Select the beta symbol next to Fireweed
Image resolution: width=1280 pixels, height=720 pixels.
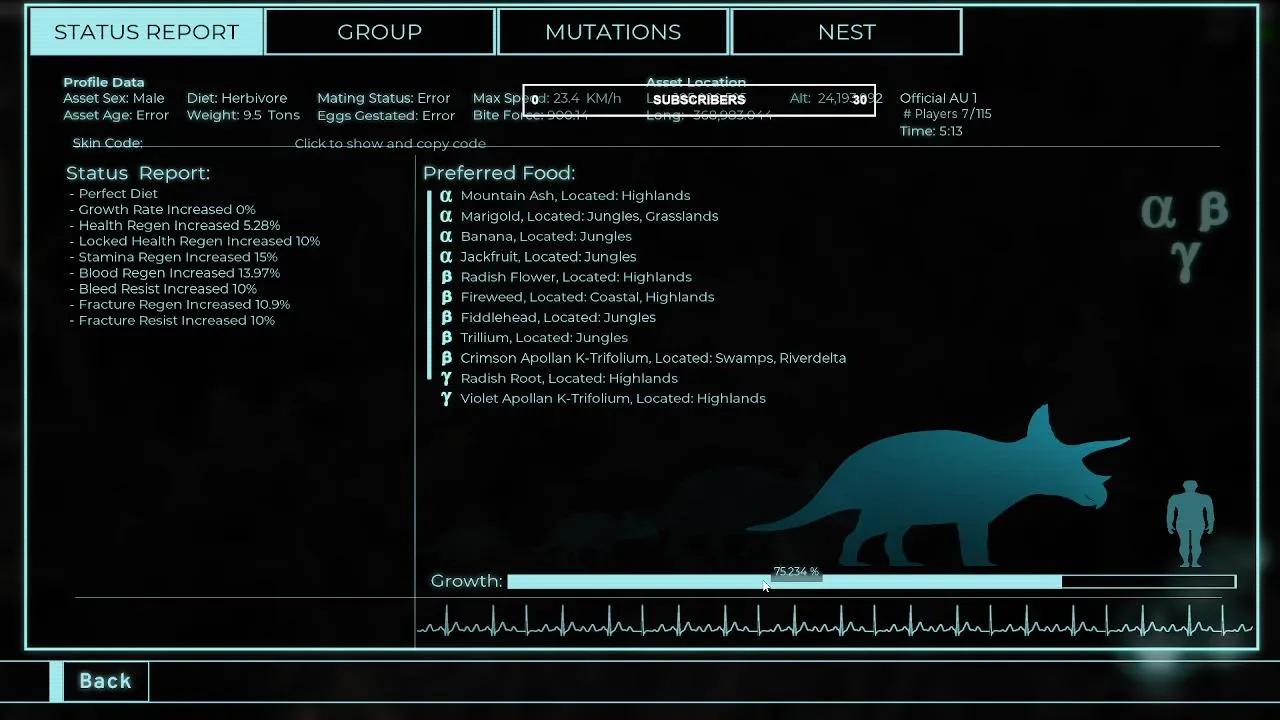[446, 297]
